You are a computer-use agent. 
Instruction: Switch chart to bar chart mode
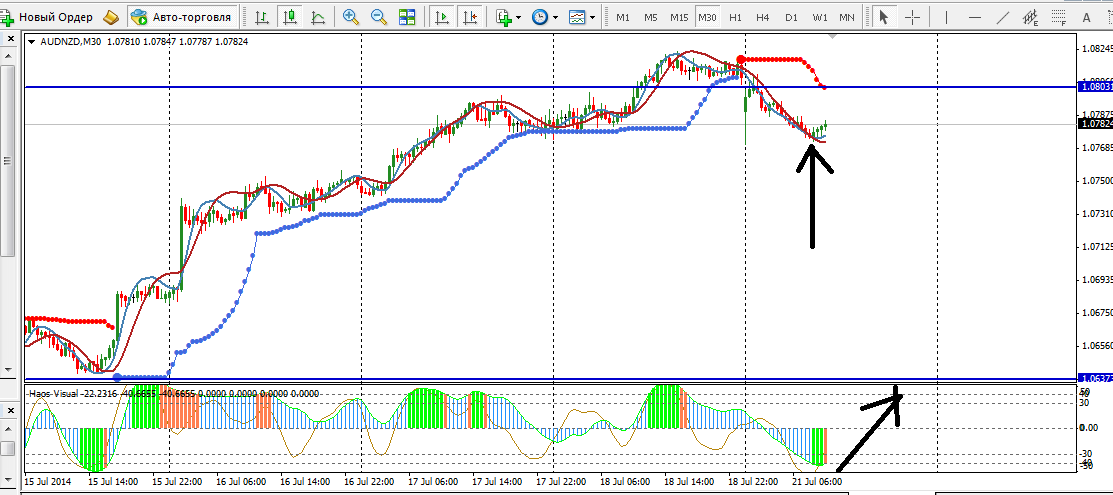point(262,17)
